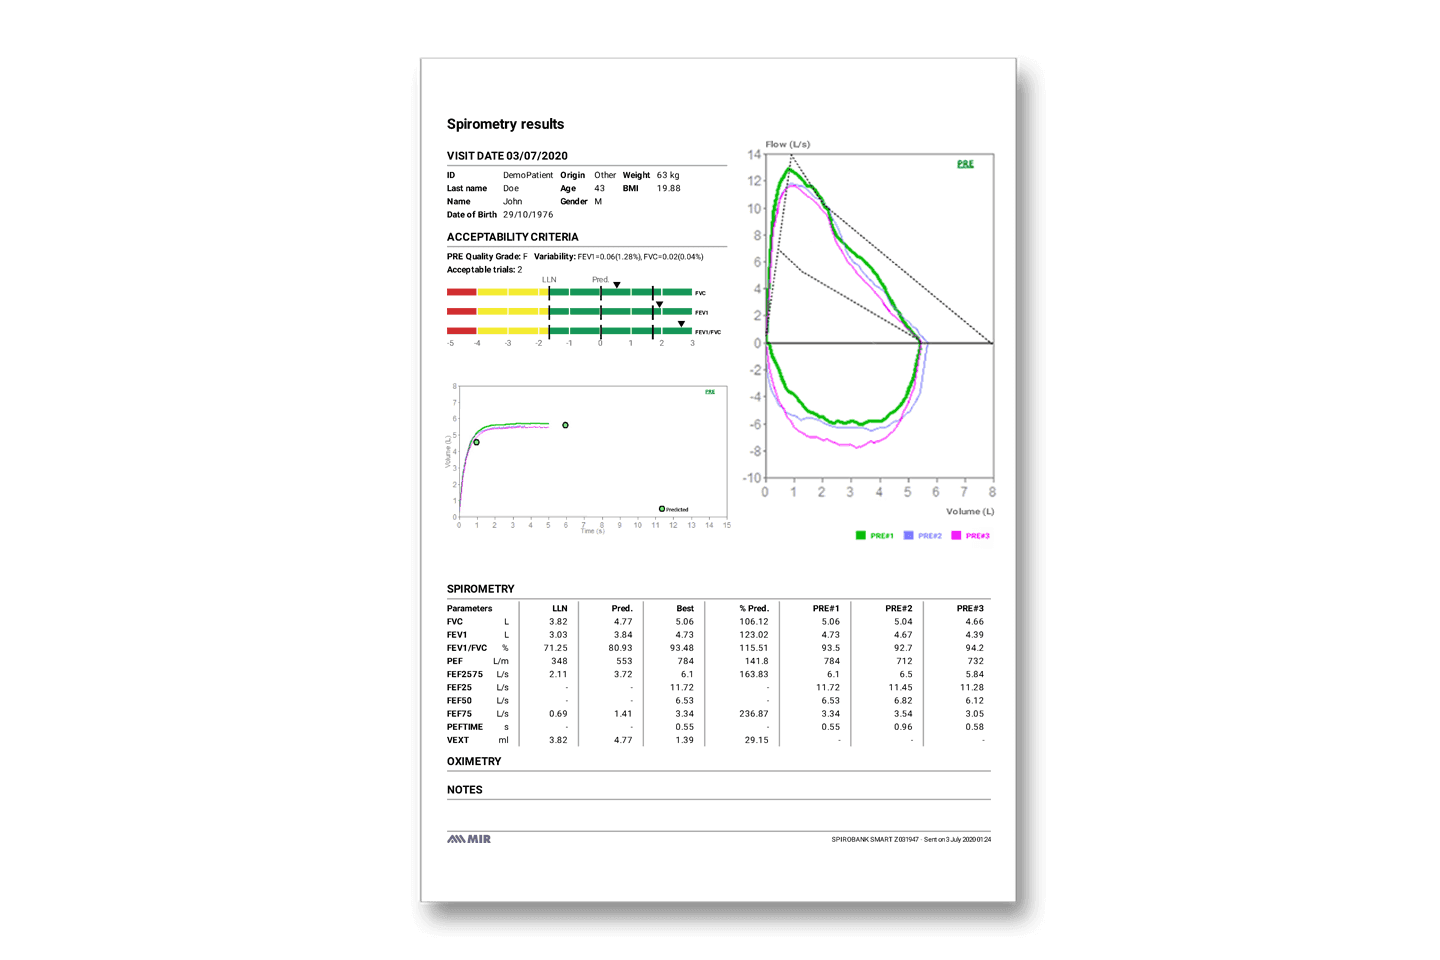This screenshot has height=960, width=1440.
Task: Click the PEFTIME PRE#2 value '0.96'
Action: [x=902, y=727]
